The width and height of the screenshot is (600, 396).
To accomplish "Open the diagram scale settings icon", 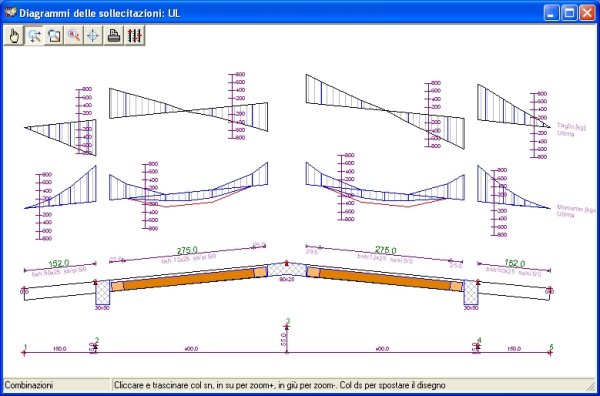I will [135, 36].
